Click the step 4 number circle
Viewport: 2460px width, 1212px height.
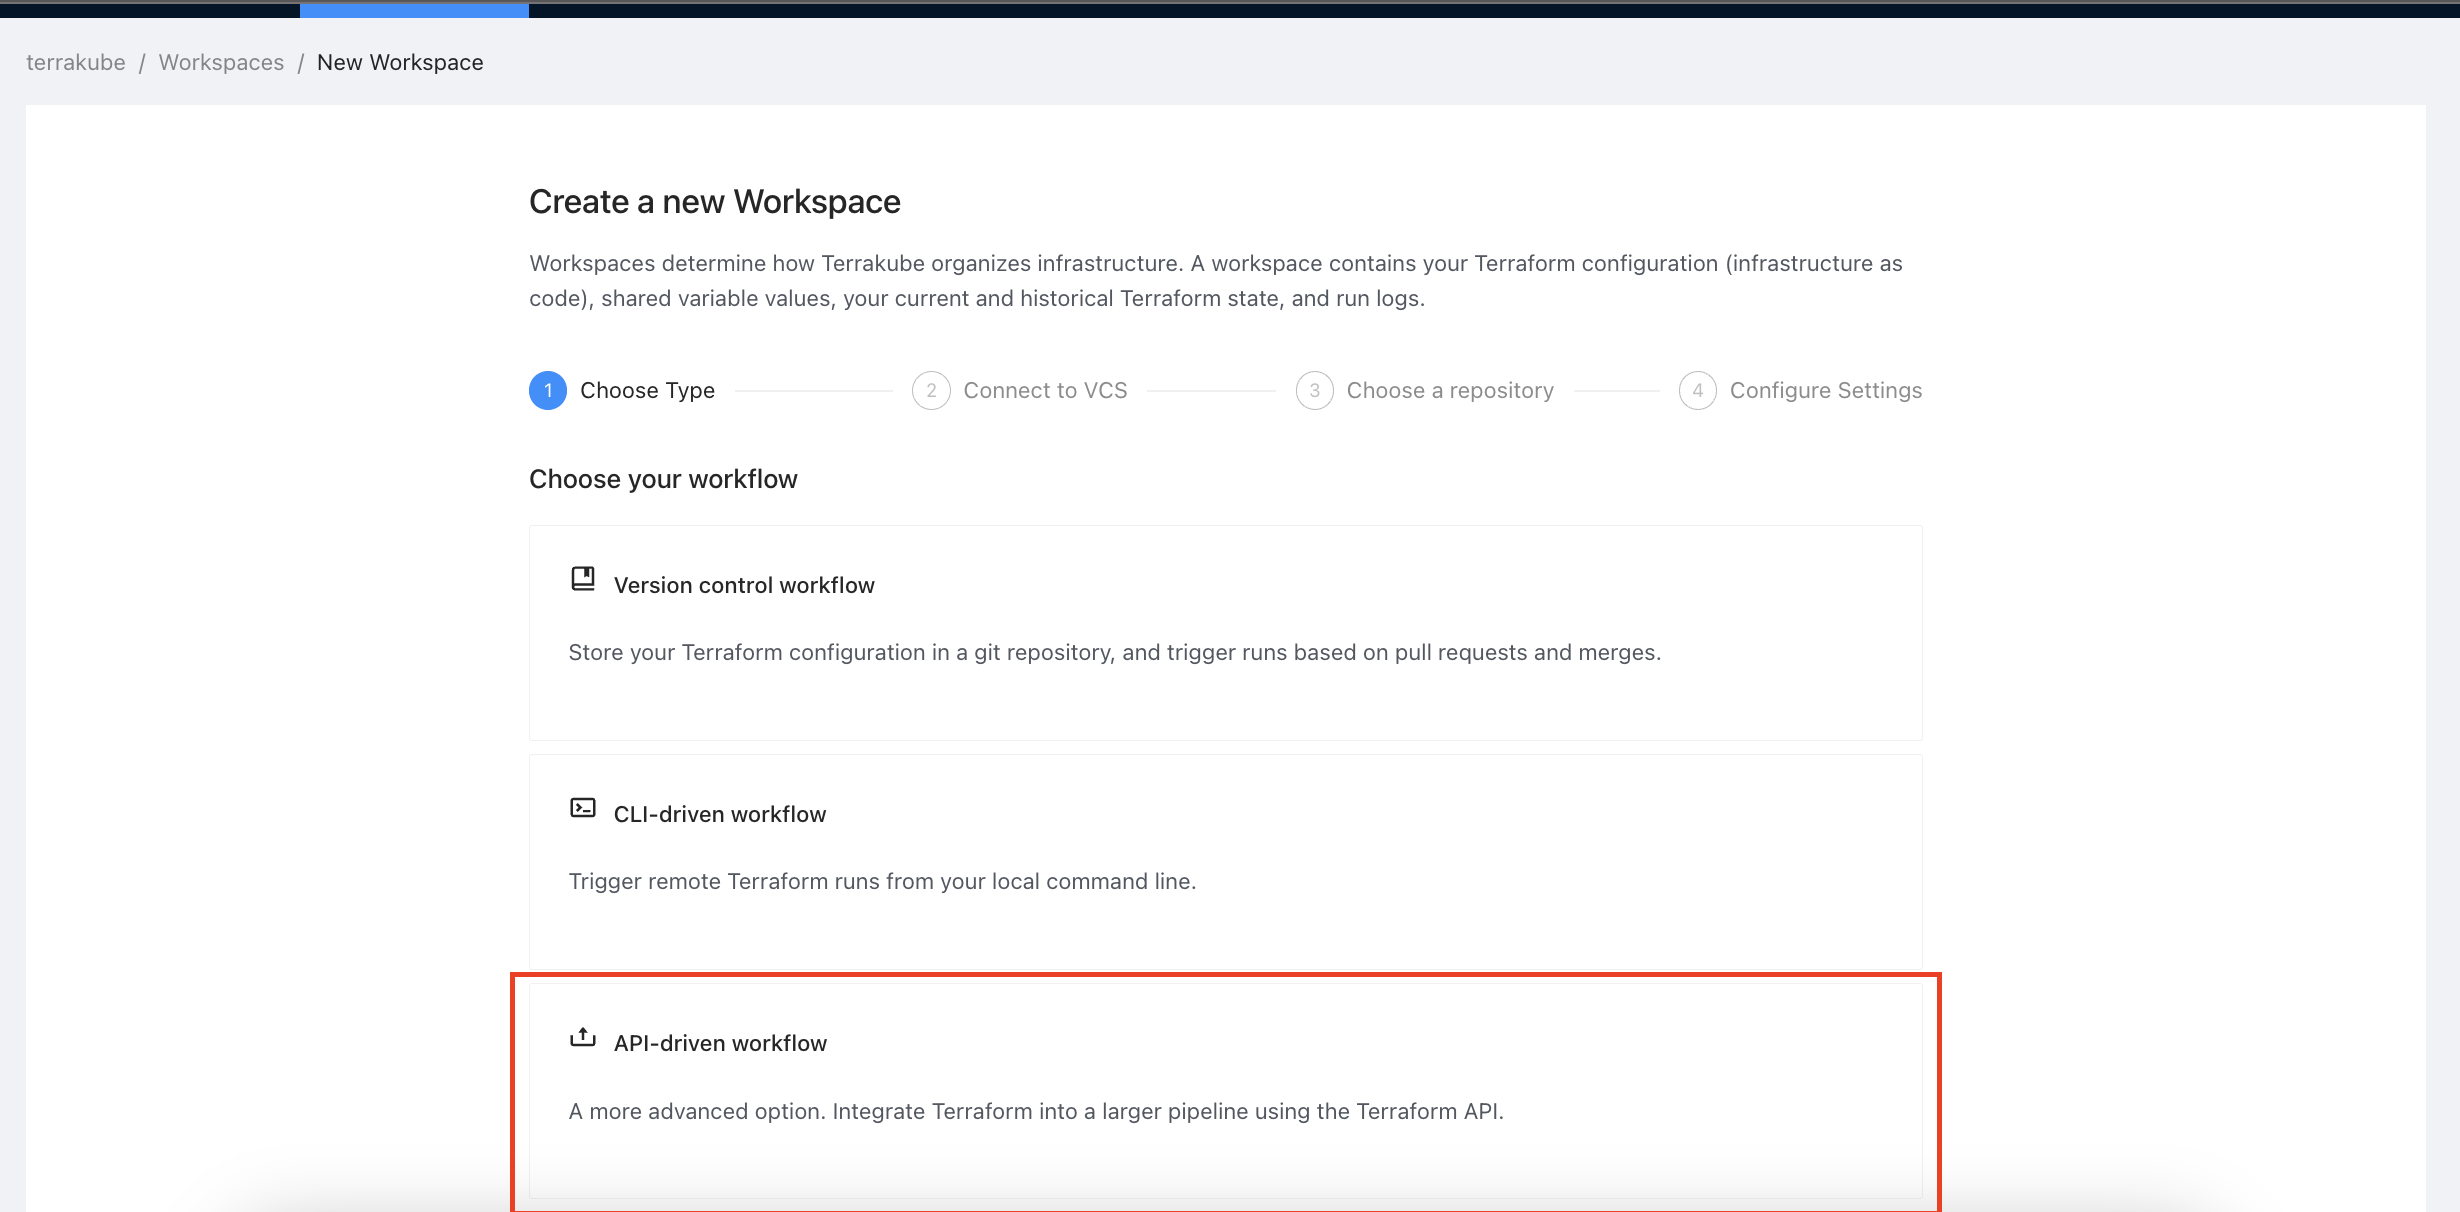(x=1697, y=390)
